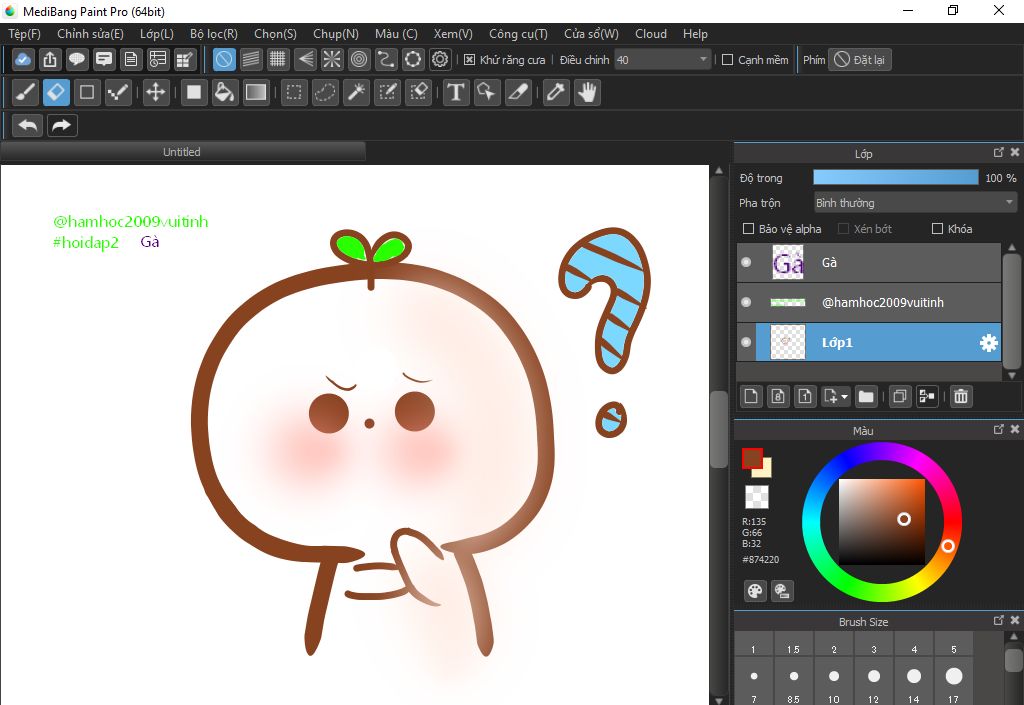Delete layer with the trash icon
Screen dimensions: 1024x705
click(961, 396)
